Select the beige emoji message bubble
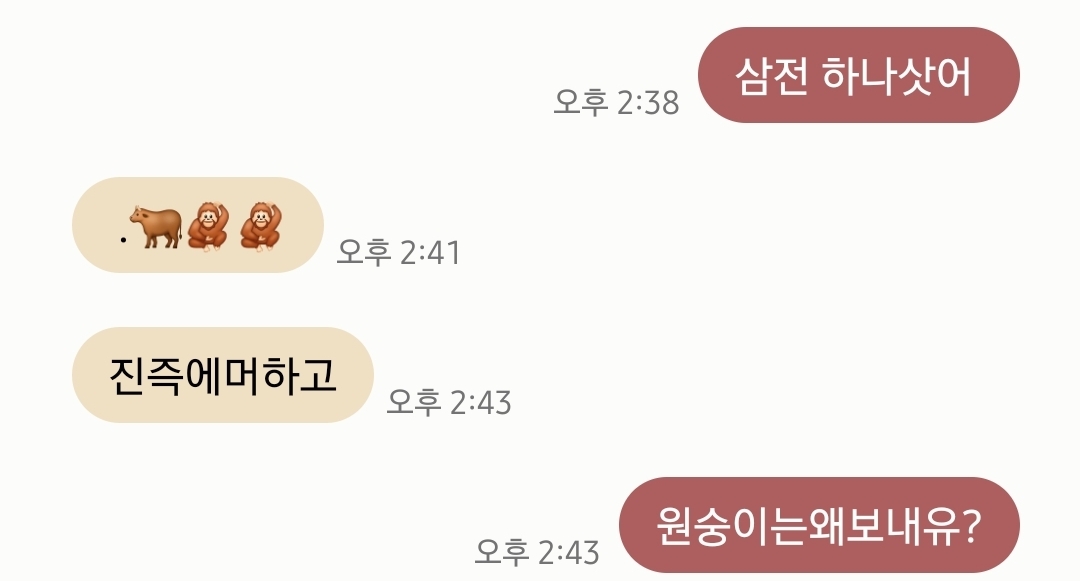1080x581 pixels. pos(198,225)
